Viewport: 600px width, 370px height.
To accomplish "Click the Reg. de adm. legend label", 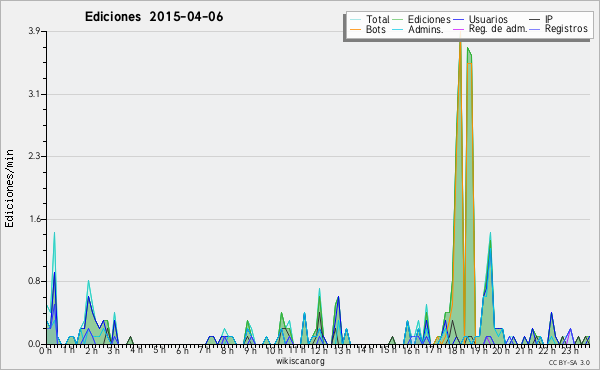I will [x=498, y=29].
